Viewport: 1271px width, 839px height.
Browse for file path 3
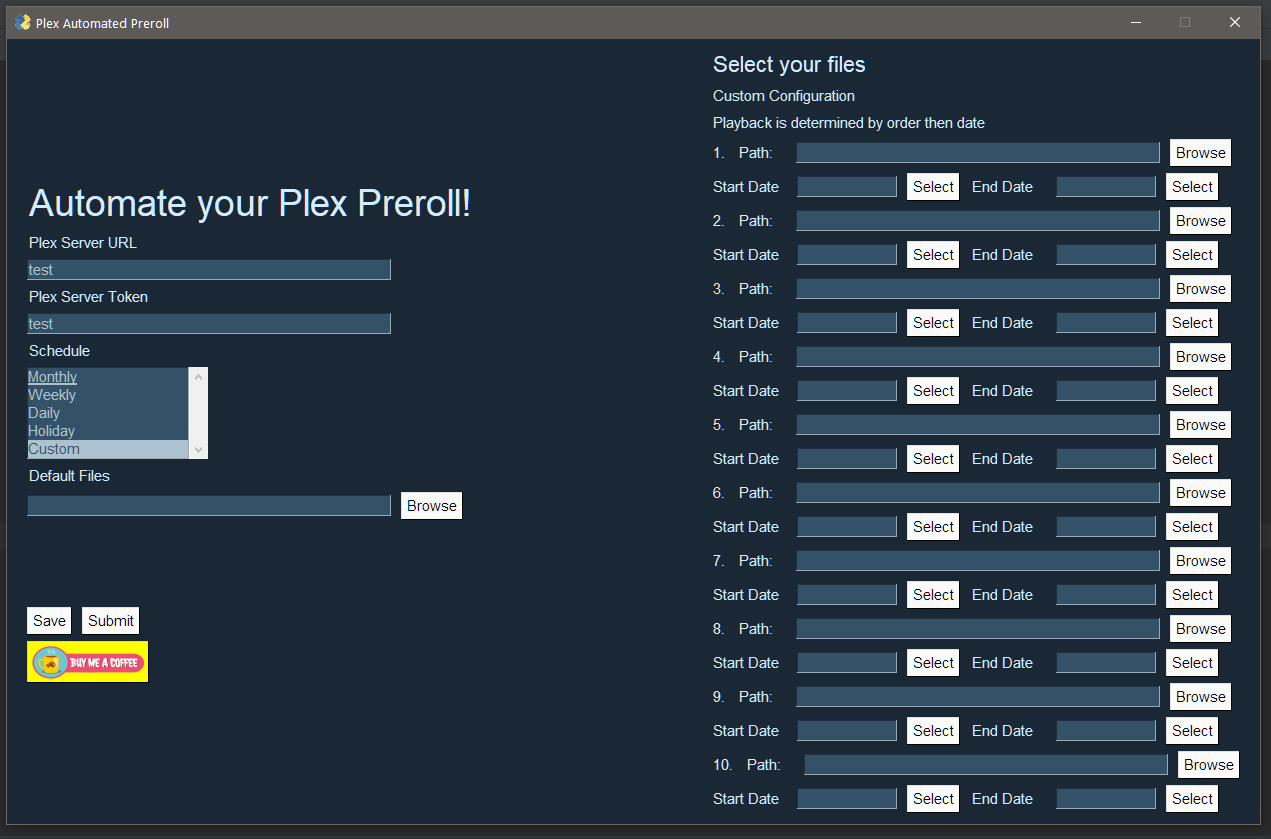(x=1200, y=288)
